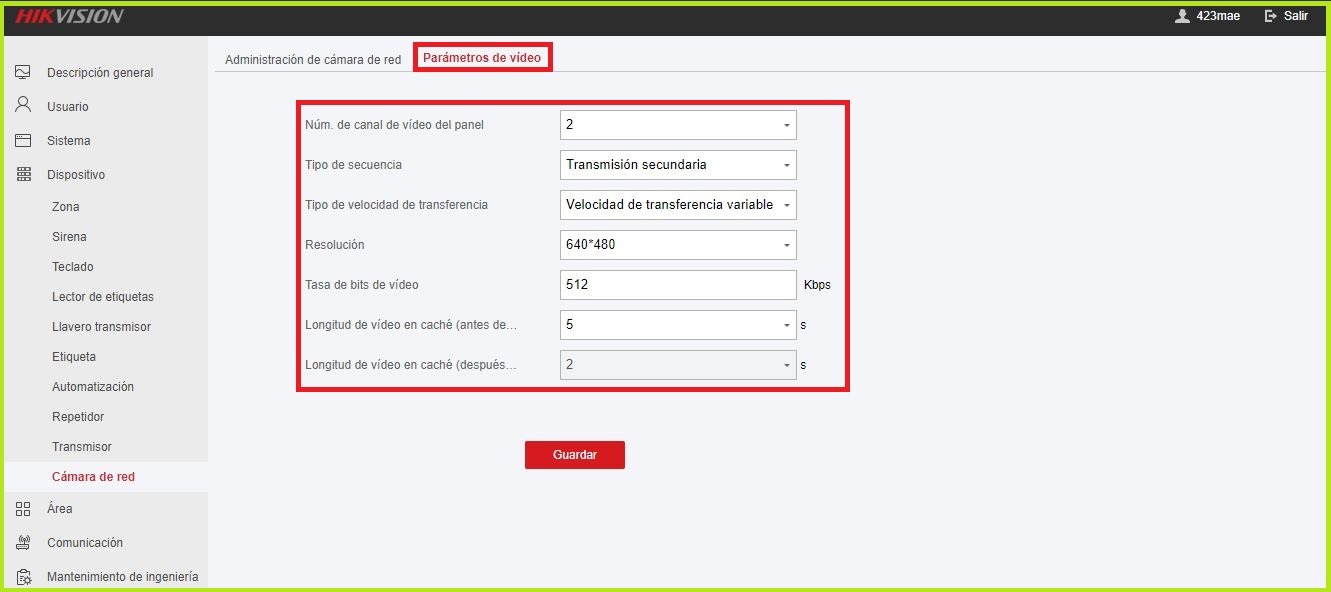Viewport: 1331px width, 592px height.
Task: Click the Comunicación router icon
Action: click(x=23, y=542)
